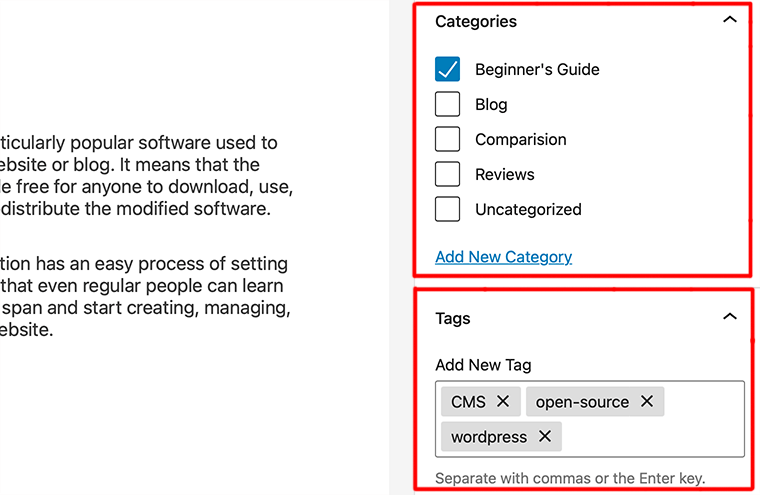
Task: Click the Comparision label text
Action: (521, 140)
